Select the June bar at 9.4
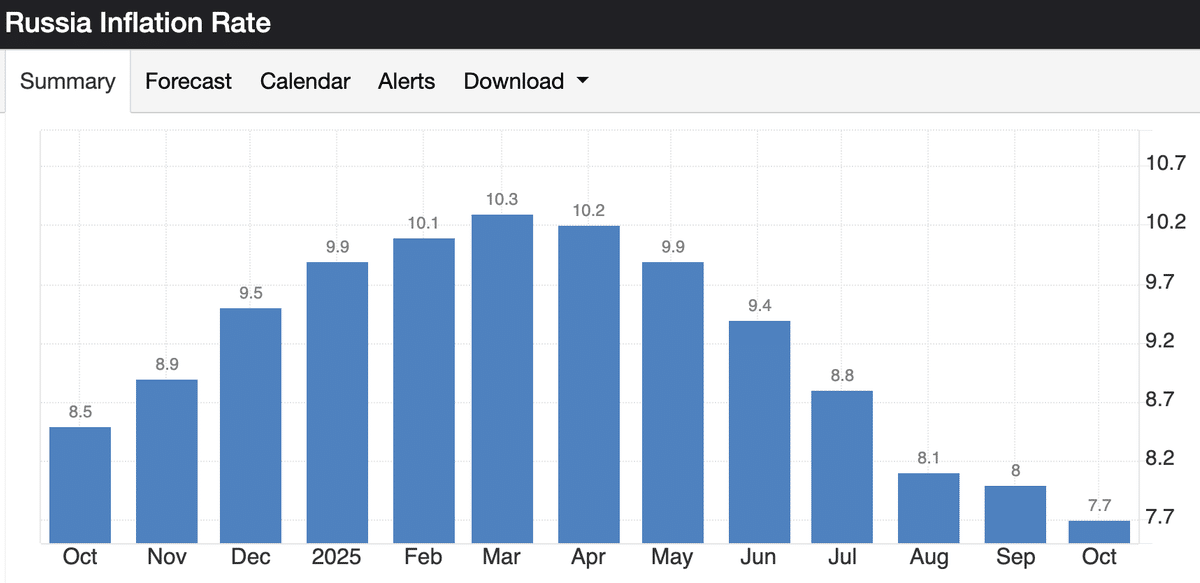The image size is (1200, 583). click(x=760, y=431)
